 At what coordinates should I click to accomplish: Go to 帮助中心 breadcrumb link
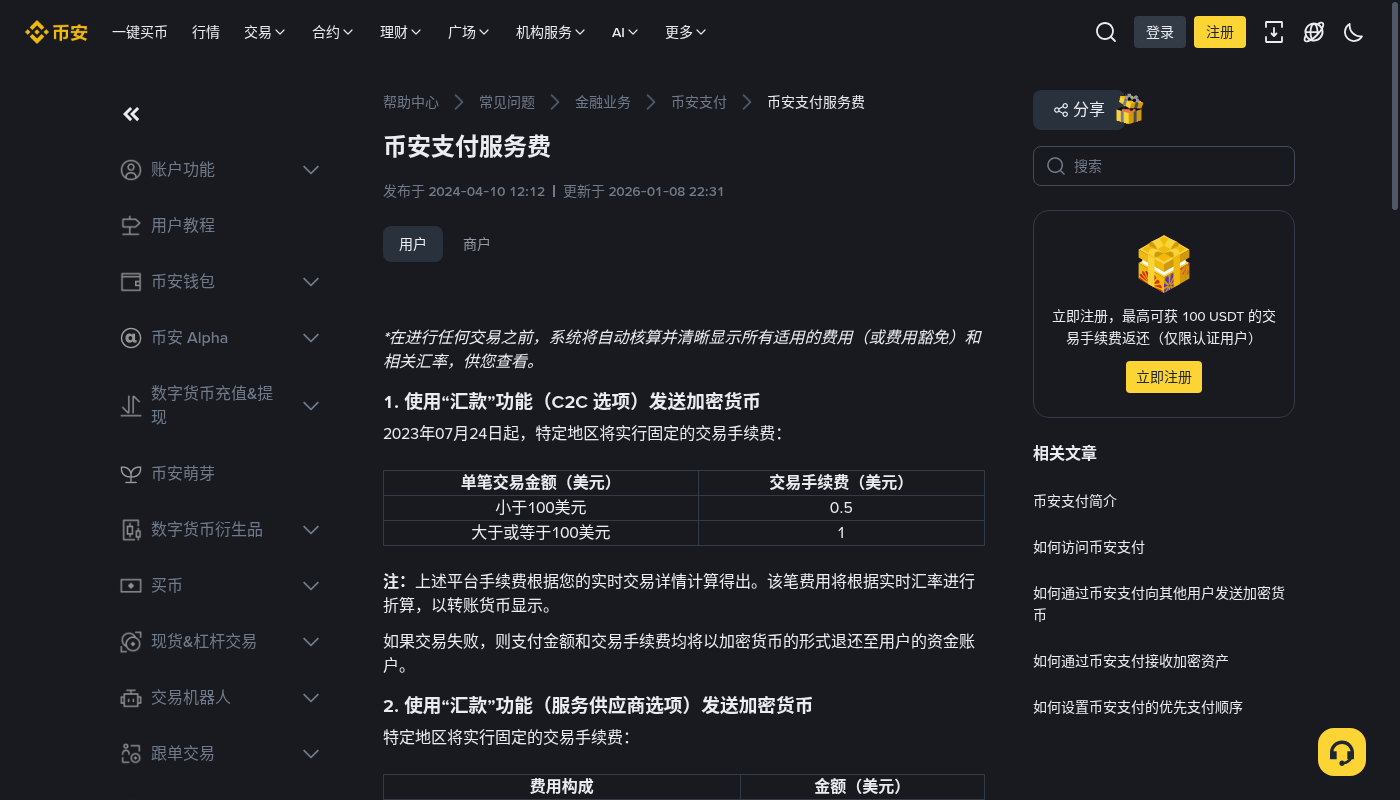point(411,102)
